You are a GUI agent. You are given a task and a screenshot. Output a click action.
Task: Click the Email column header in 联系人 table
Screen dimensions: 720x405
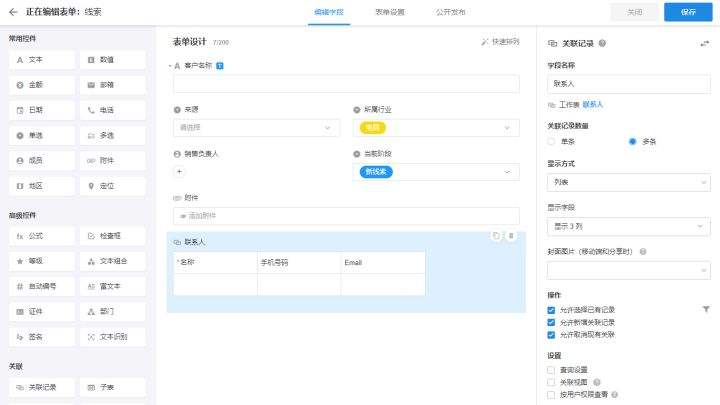tap(383, 263)
